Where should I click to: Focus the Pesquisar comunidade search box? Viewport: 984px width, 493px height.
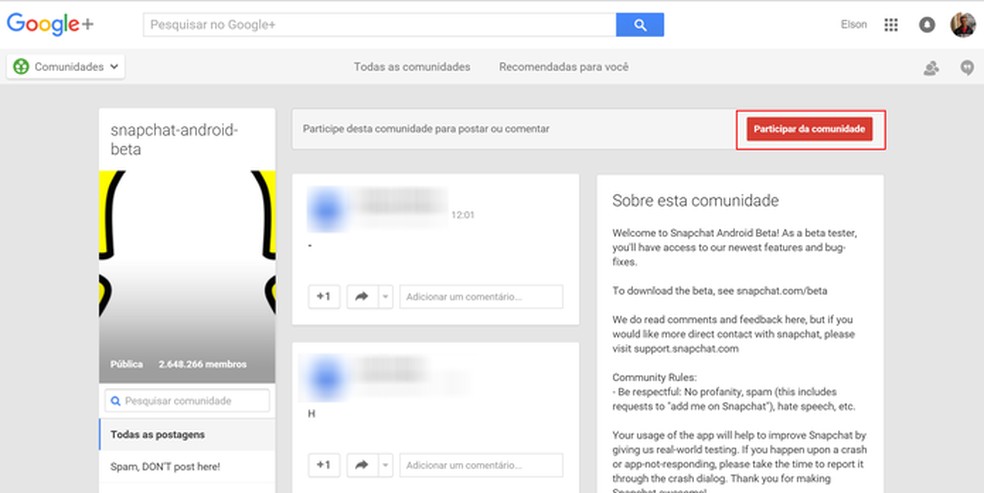187,401
